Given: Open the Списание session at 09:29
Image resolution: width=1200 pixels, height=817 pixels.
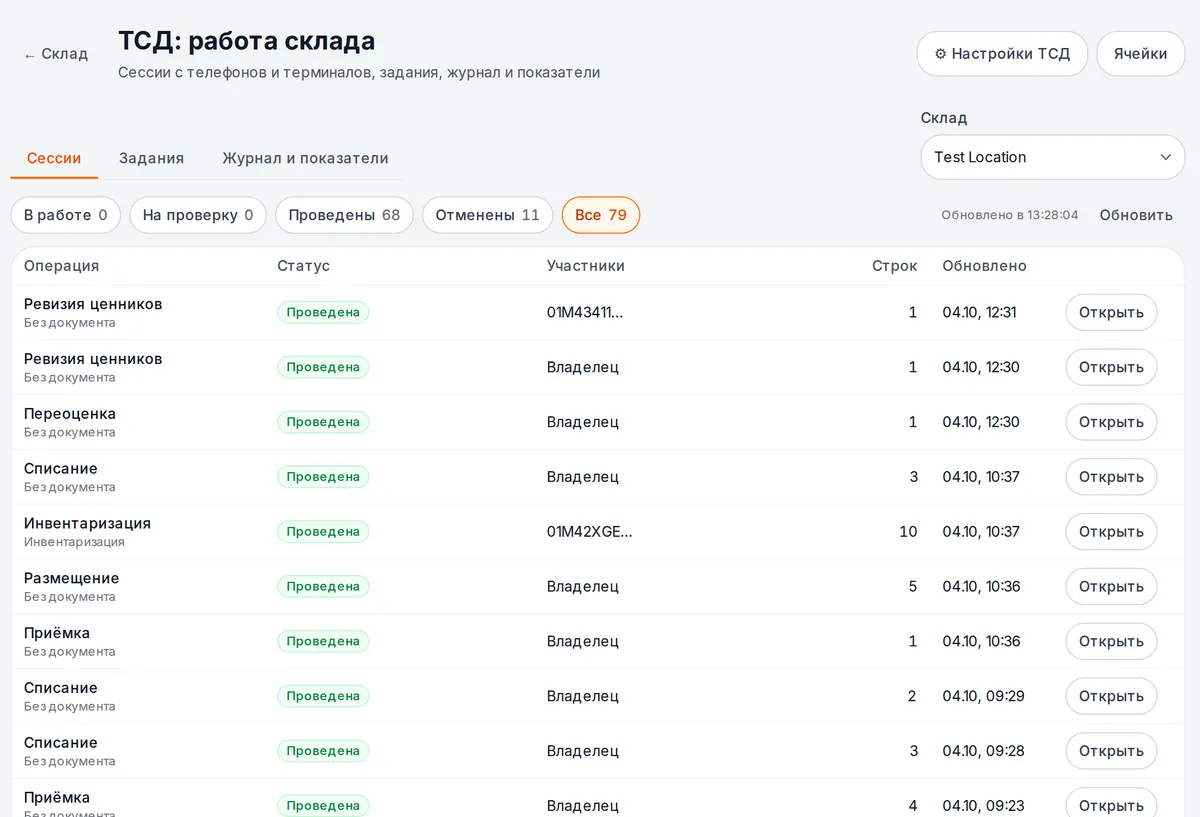Looking at the screenshot, I should 1111,696.
